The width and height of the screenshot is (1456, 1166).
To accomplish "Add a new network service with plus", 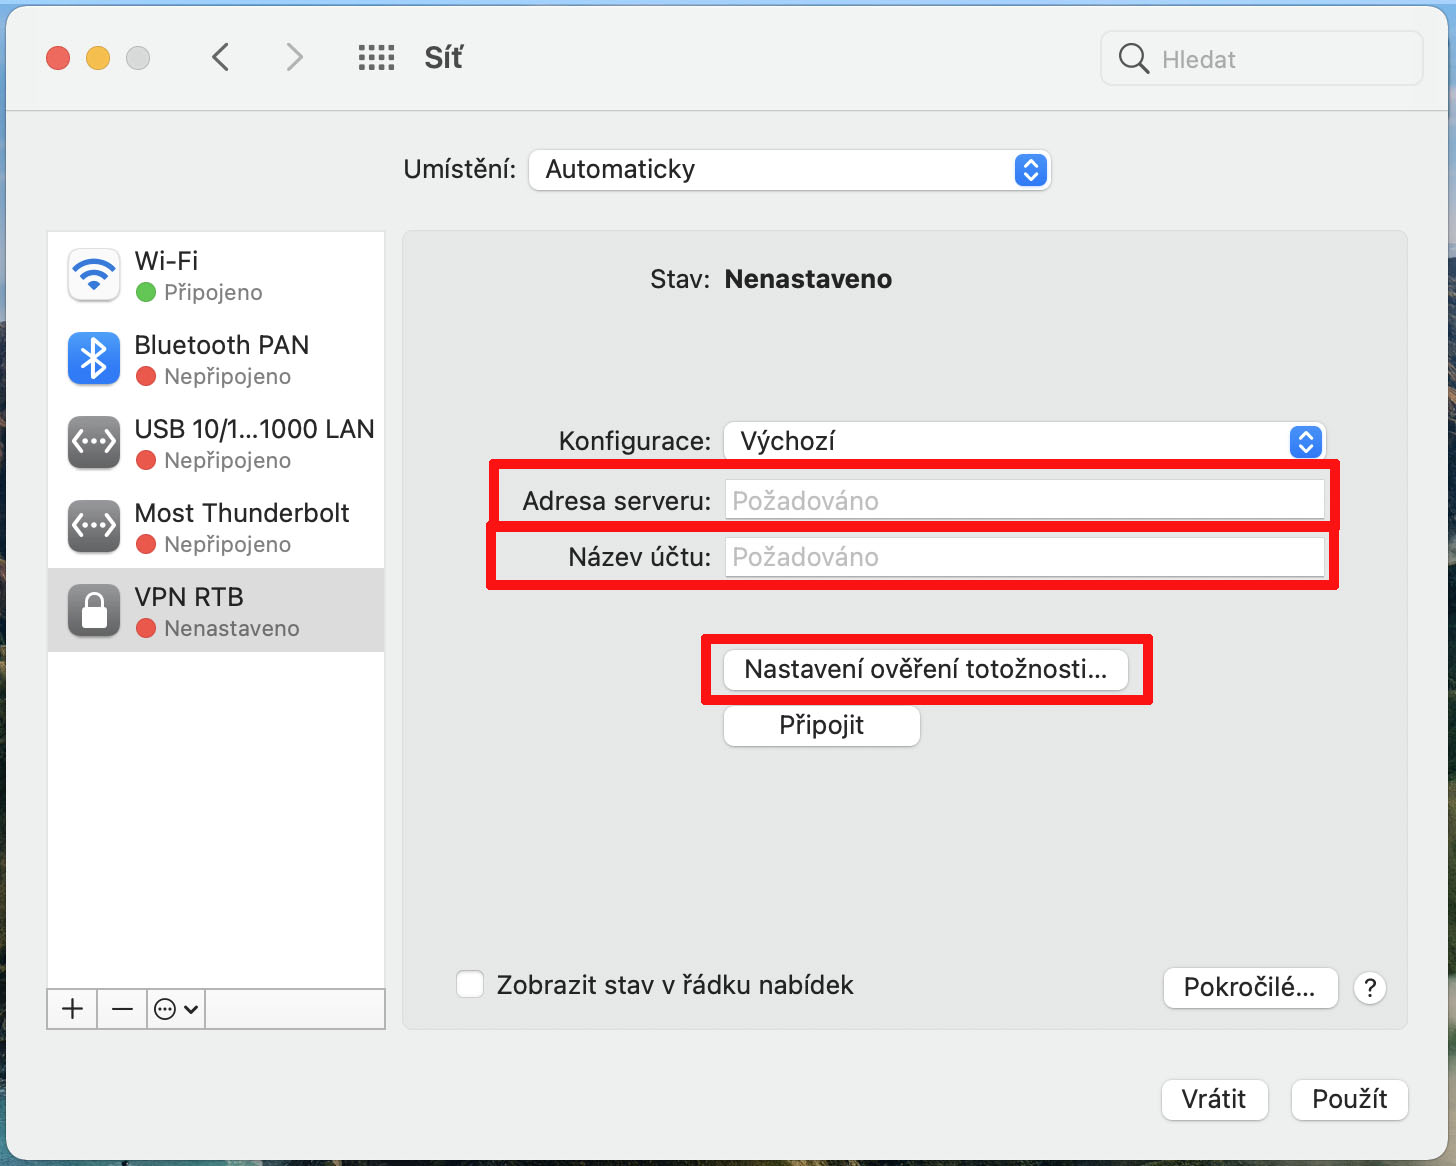I will point(72,1009).
